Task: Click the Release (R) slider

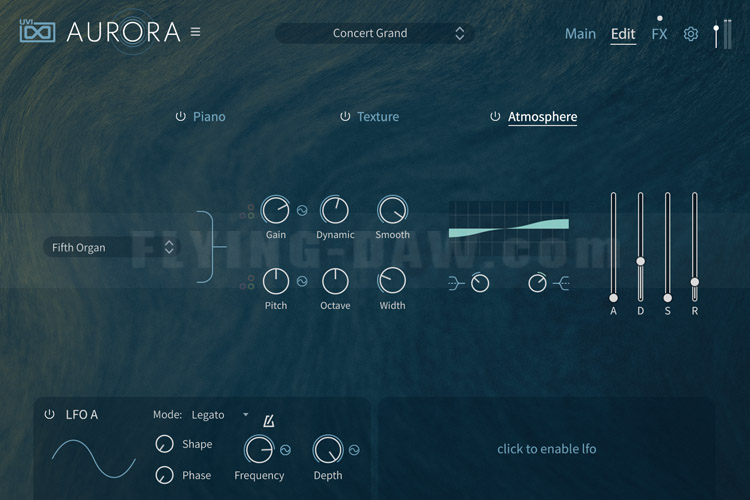Action: [695, 247]
